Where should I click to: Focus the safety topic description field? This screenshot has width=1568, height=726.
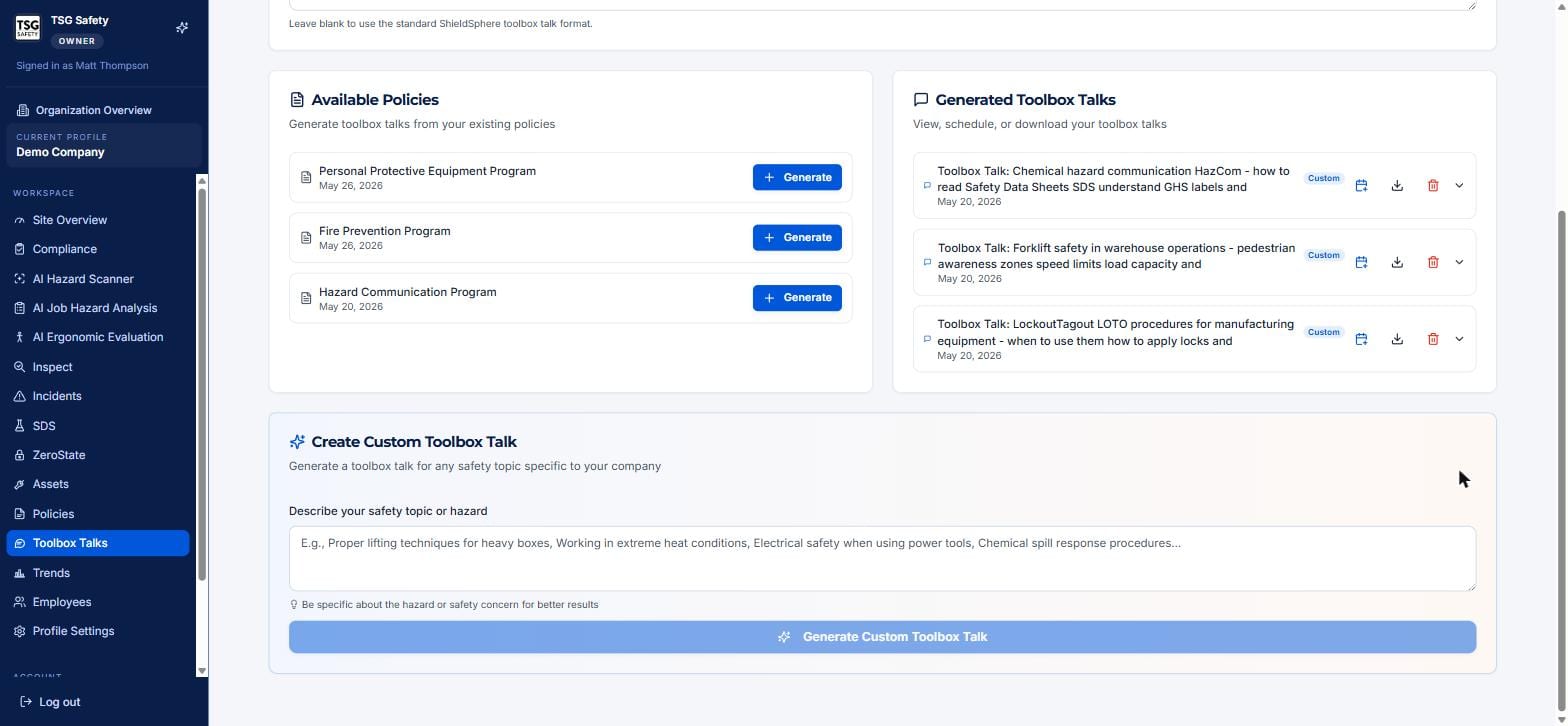point(882,559)
